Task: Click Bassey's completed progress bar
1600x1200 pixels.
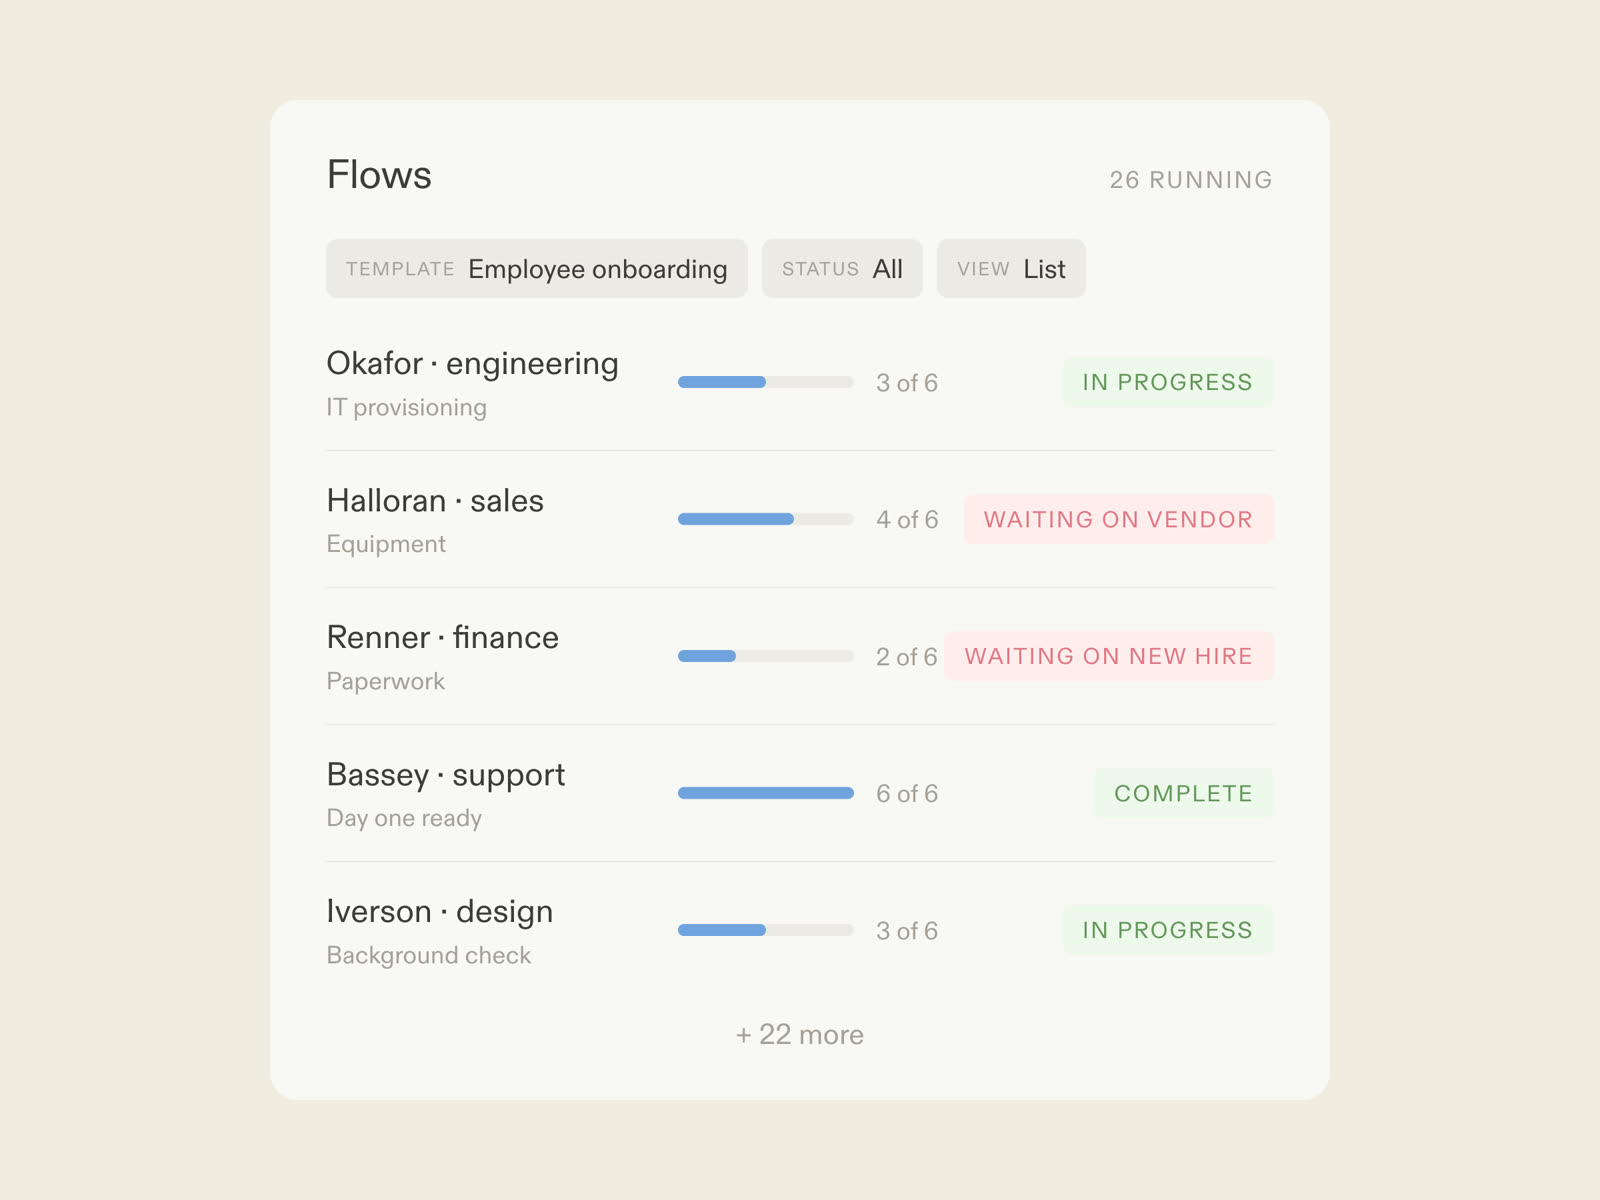Action: [766, 793]
